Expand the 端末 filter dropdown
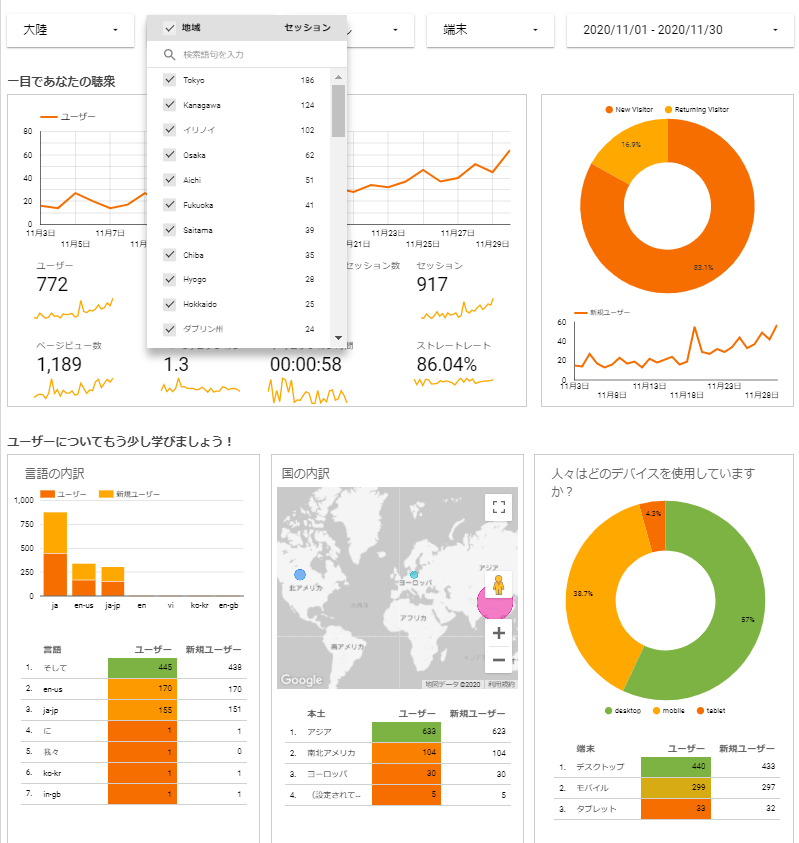The width and height of the screenshot is (799, 843). [x=490, y=31]
